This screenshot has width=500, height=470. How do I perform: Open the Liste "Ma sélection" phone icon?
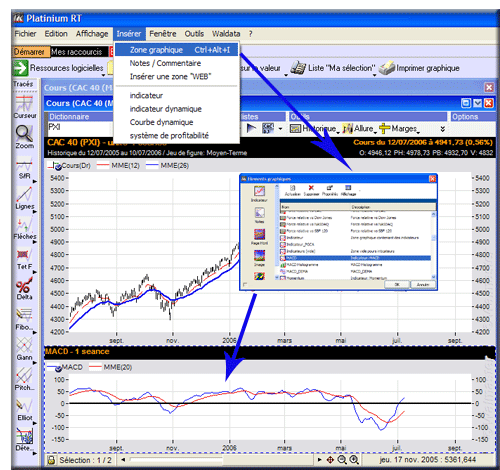click(x=298, y=68)
